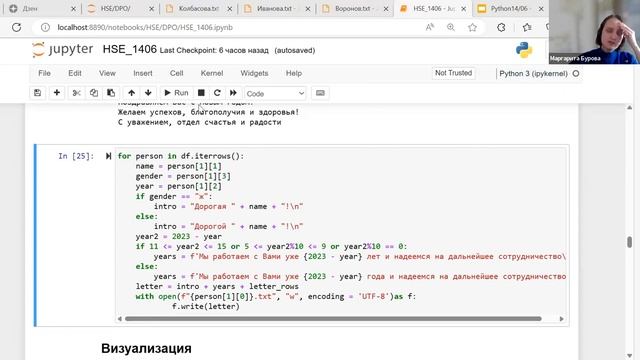Close the Python14/06 browser tab
Image resolution: width=640 pixels, height=360 pixels.
tap(541, 9)
